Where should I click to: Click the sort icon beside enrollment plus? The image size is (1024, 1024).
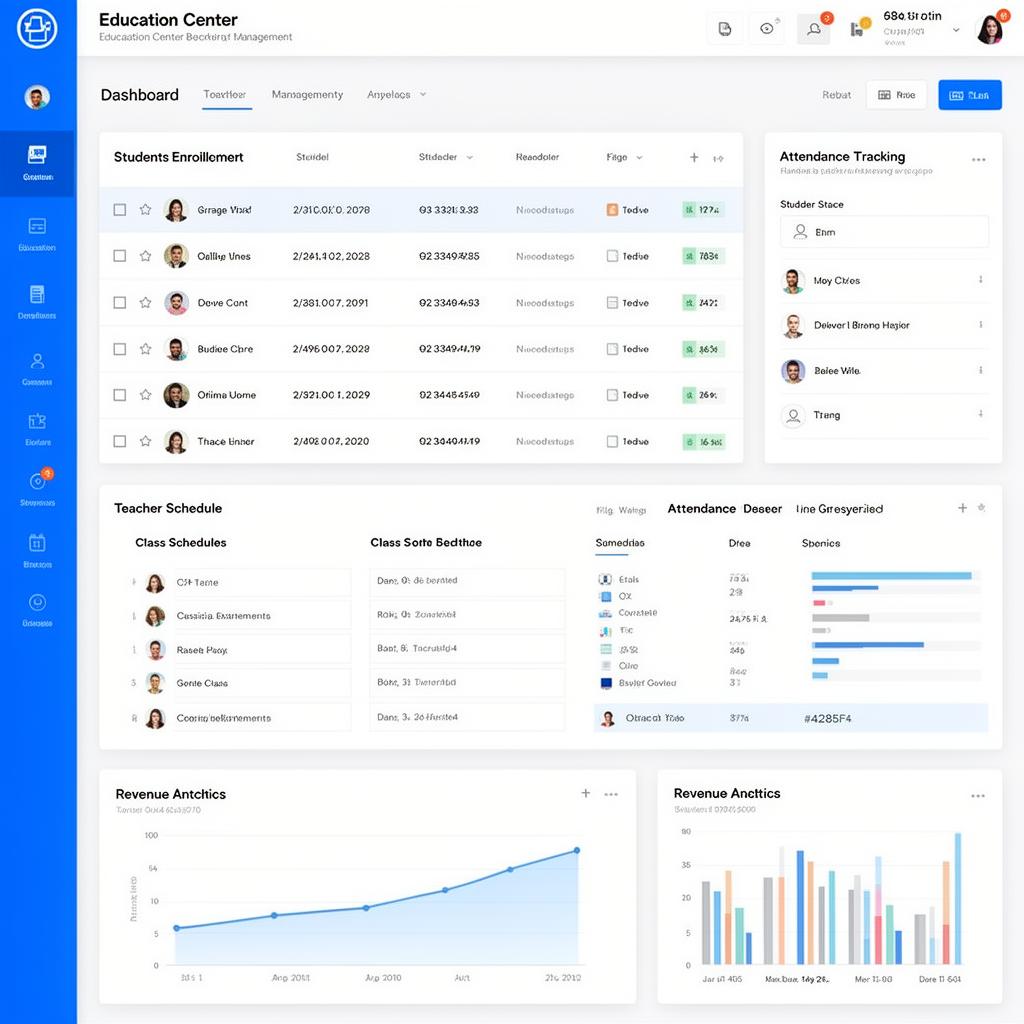point(718,158)
